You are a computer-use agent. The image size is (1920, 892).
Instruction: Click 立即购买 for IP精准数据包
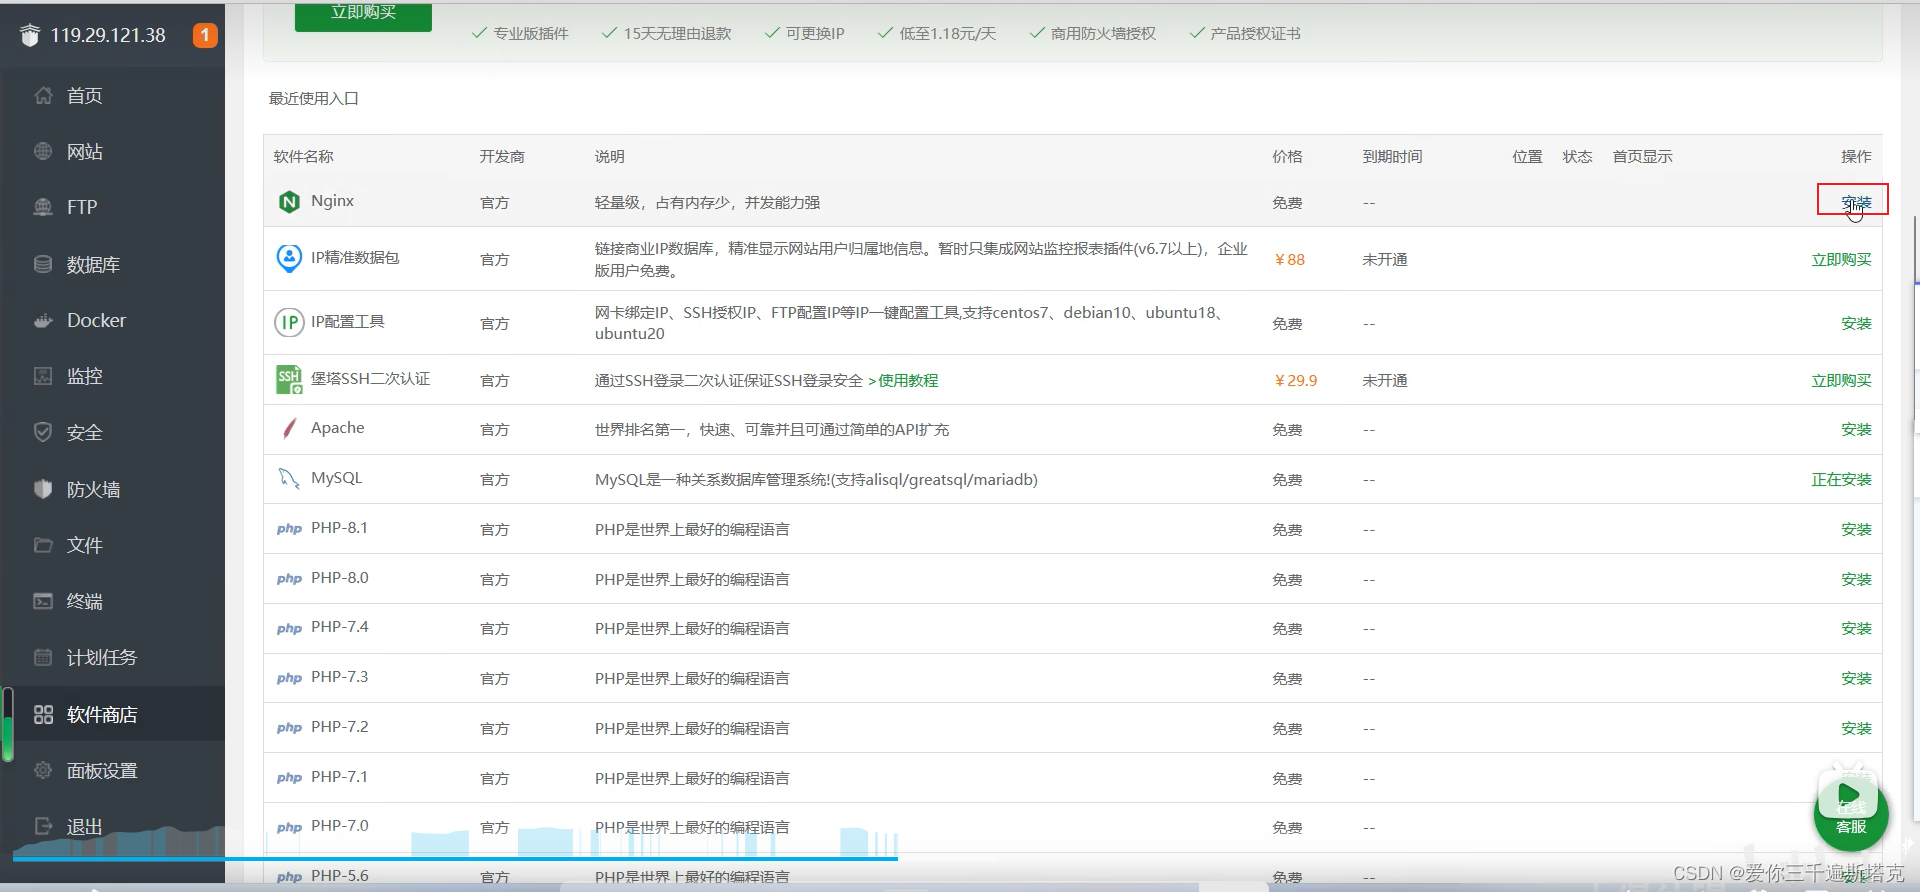click(x=1841, y=259)
